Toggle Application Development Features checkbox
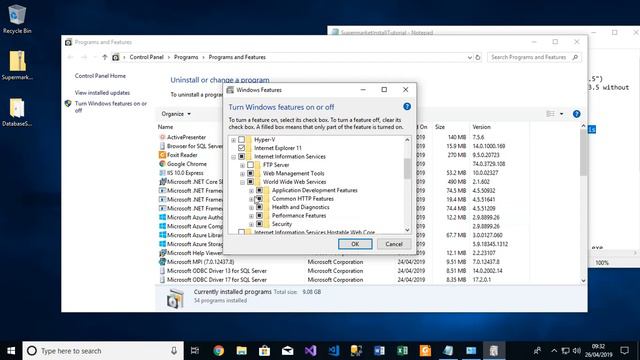This screenshot has height=360, width=640. point(259,190)
